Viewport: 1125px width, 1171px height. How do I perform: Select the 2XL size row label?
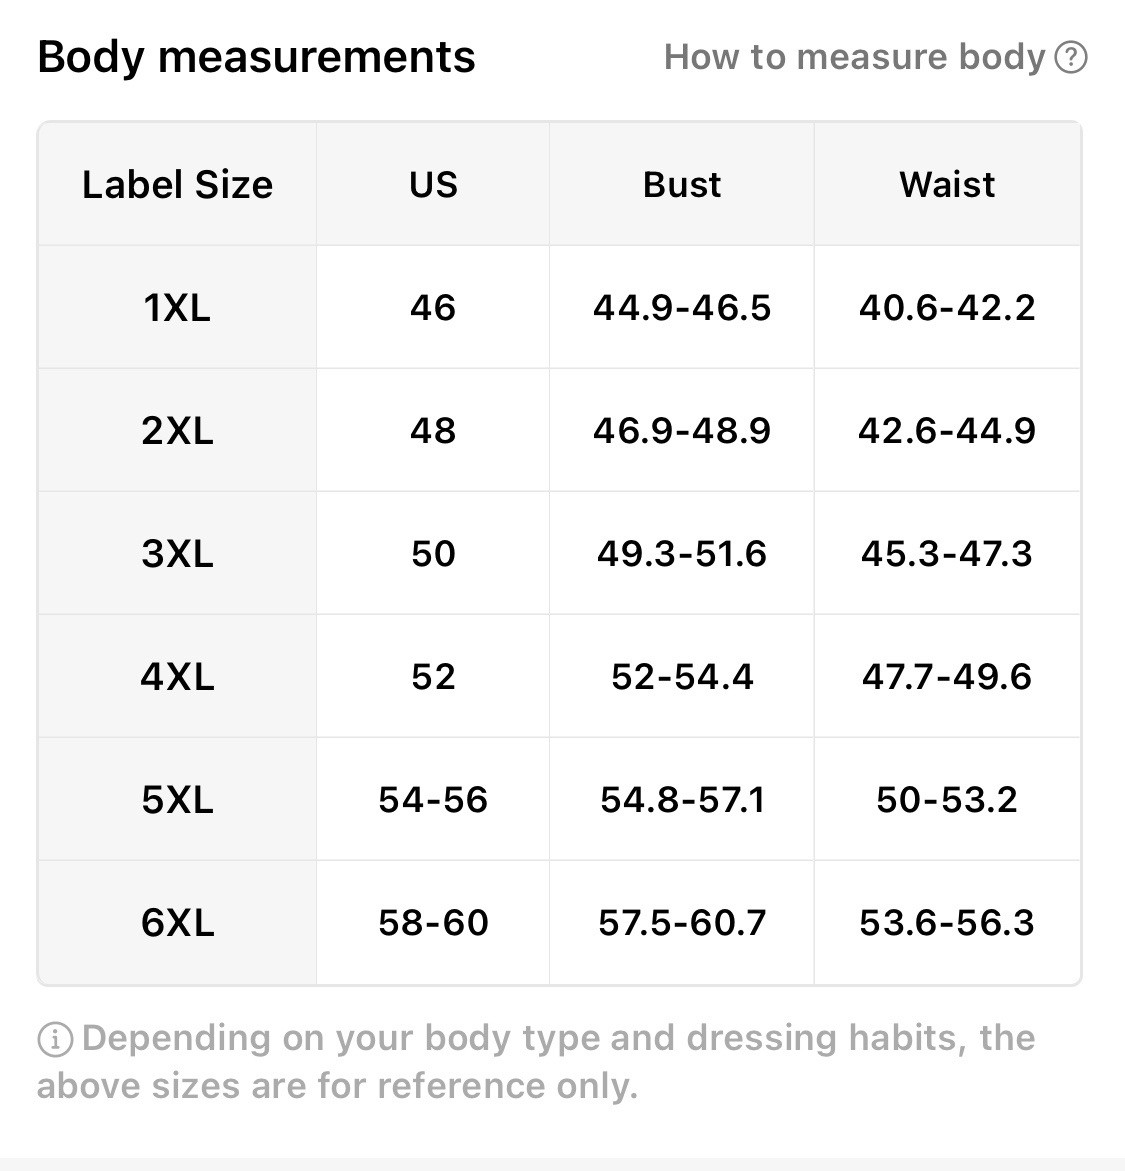point(177,431)
